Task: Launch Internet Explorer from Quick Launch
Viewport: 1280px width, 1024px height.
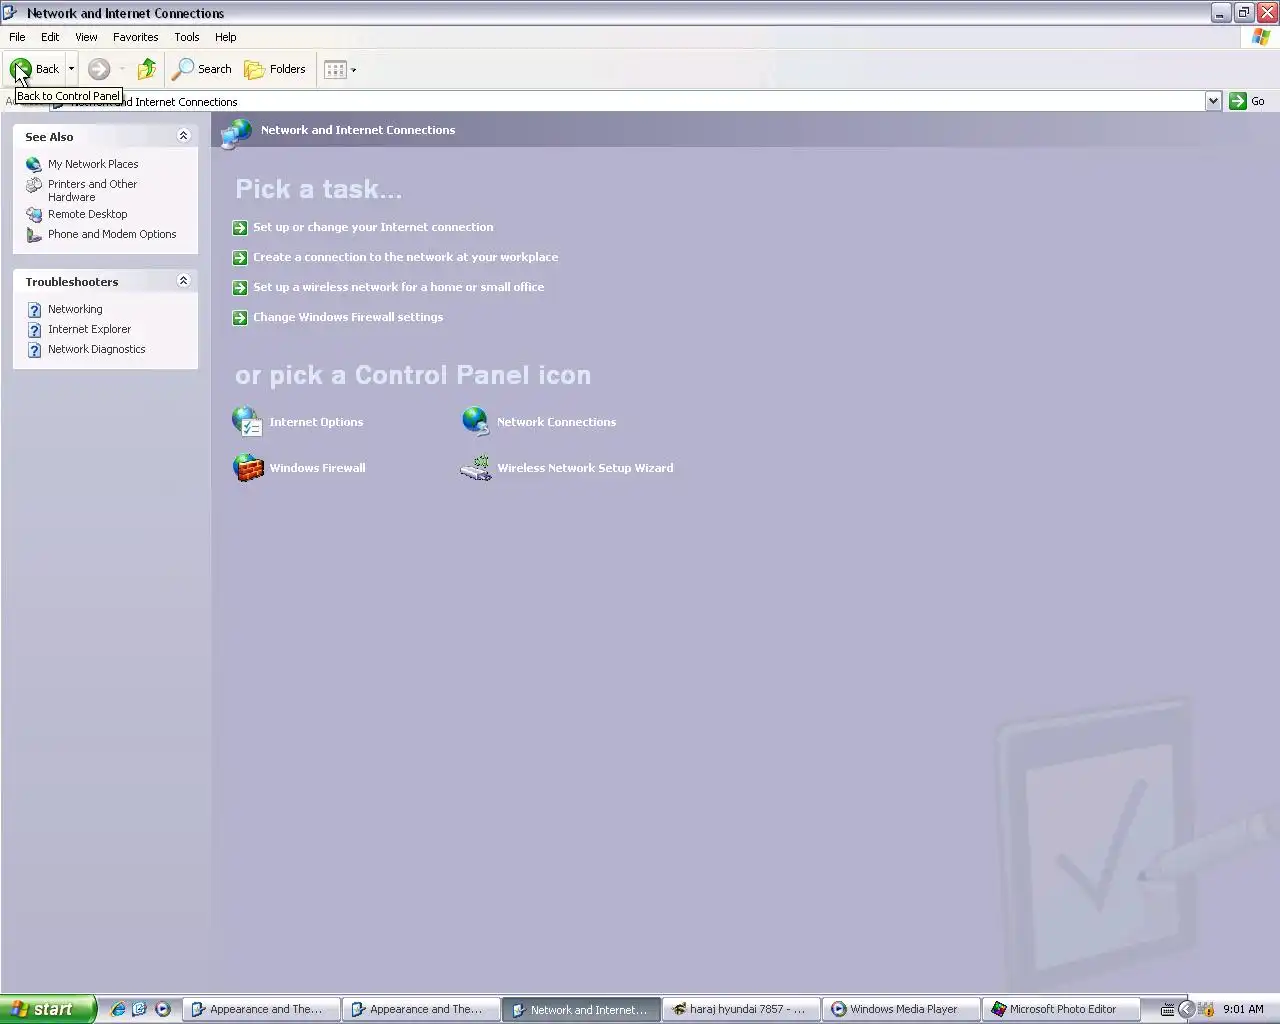Action: 118,1009
